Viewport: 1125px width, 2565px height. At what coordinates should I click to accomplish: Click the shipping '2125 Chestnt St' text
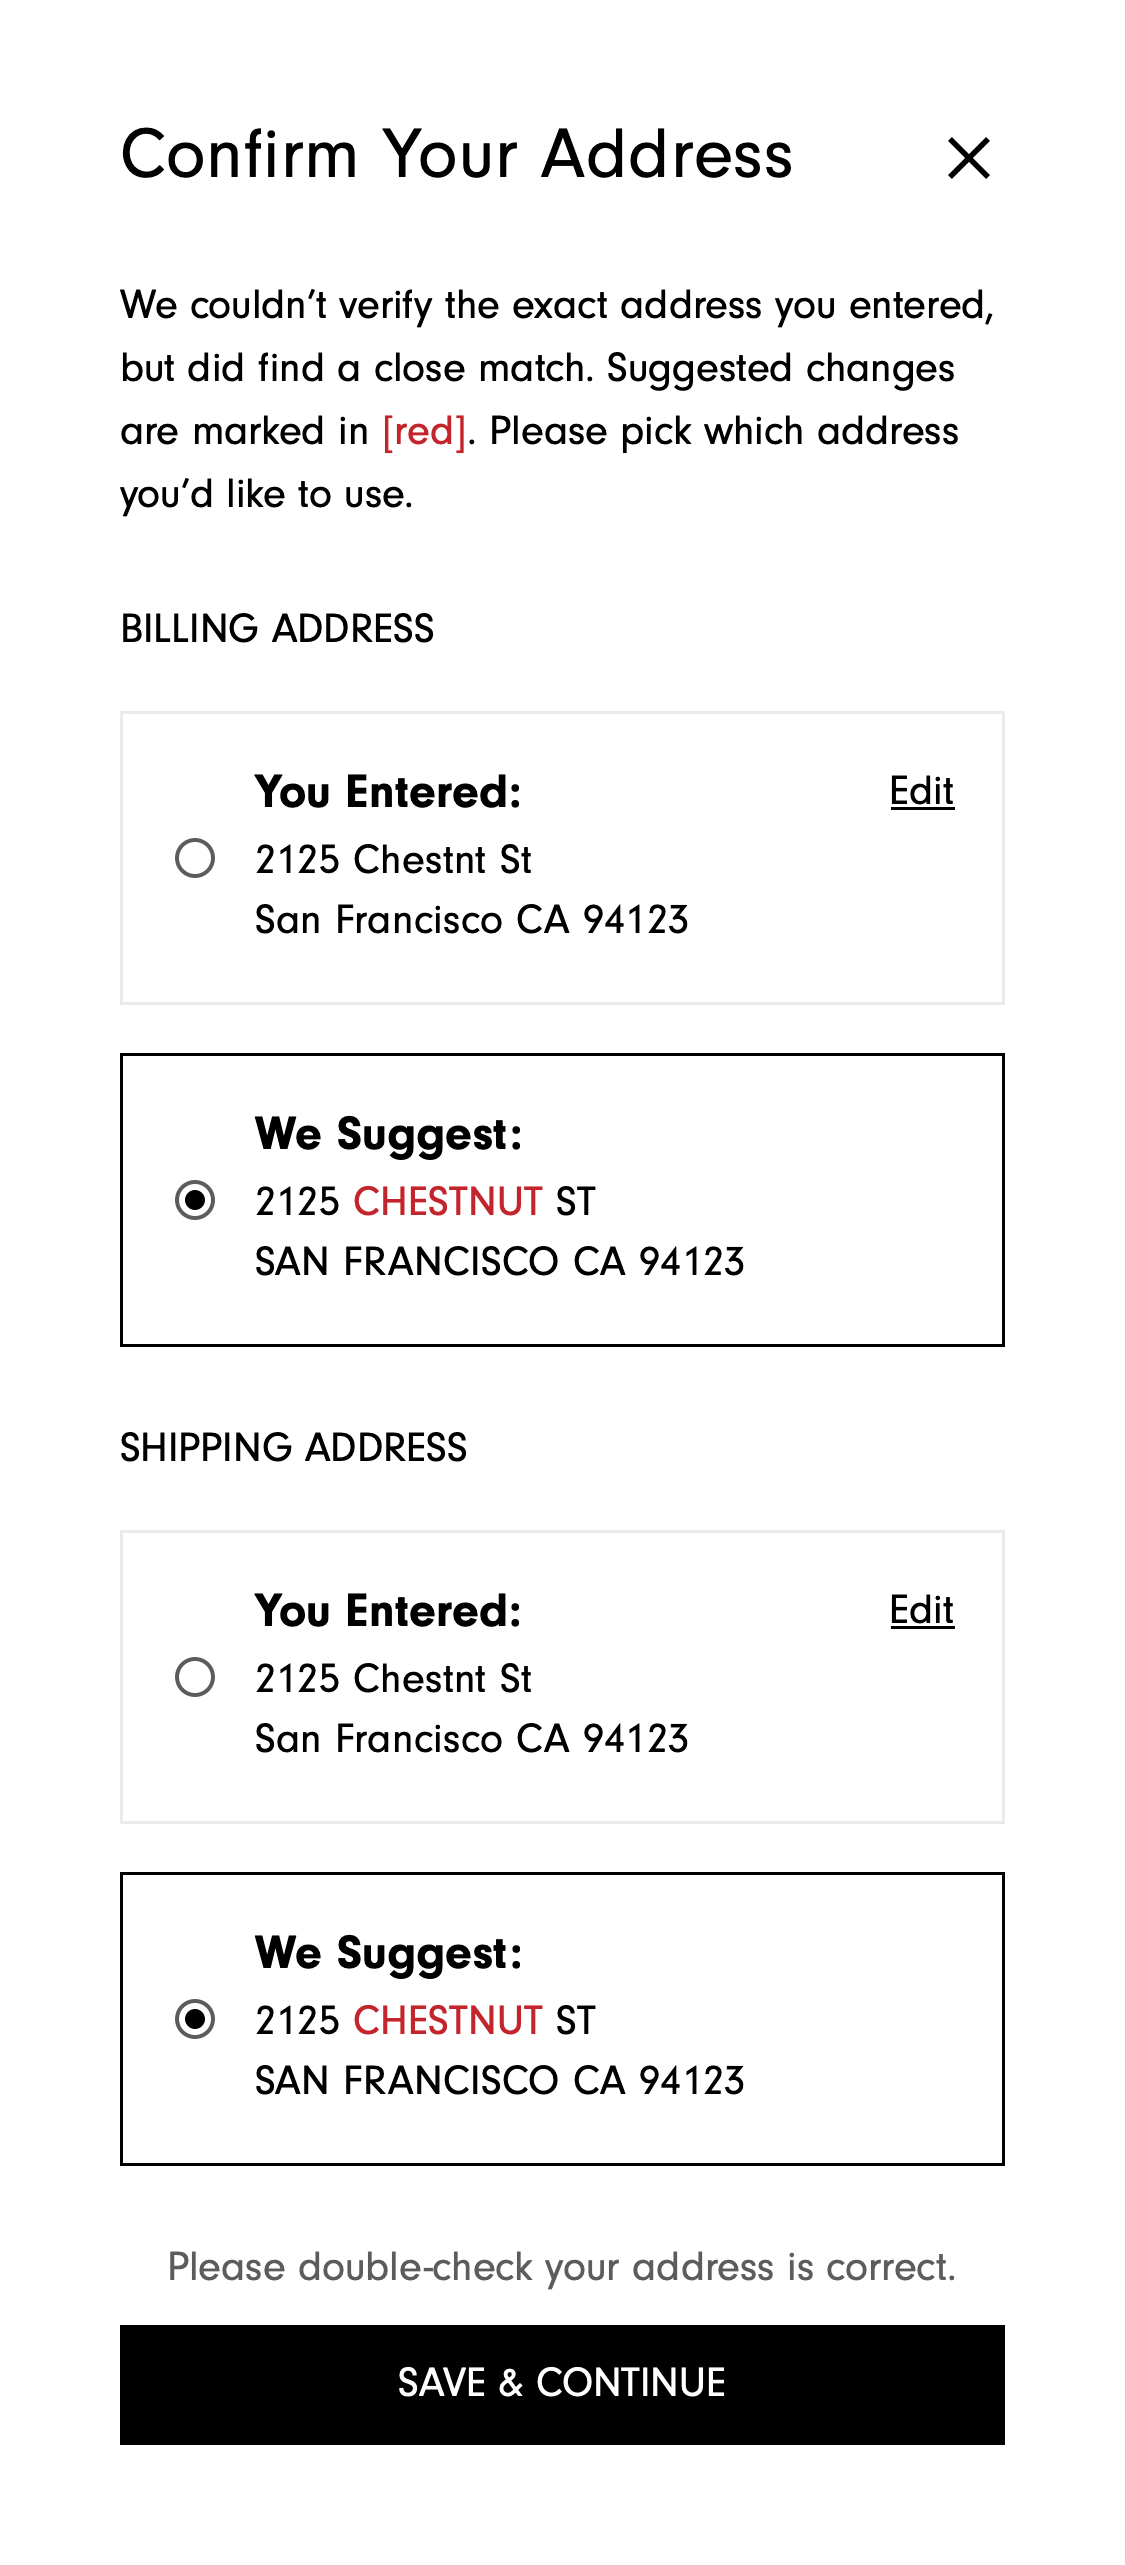[393, 1679]
